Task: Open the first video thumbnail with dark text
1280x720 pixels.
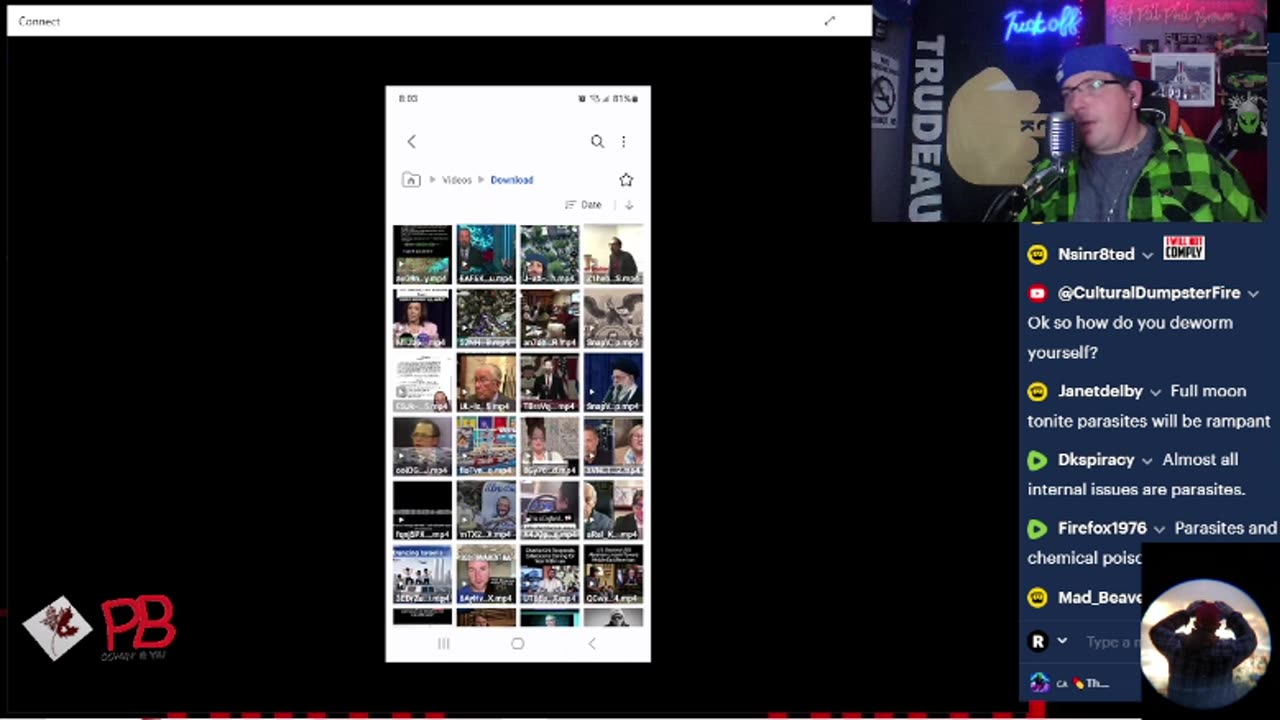Action: point(422,254)
